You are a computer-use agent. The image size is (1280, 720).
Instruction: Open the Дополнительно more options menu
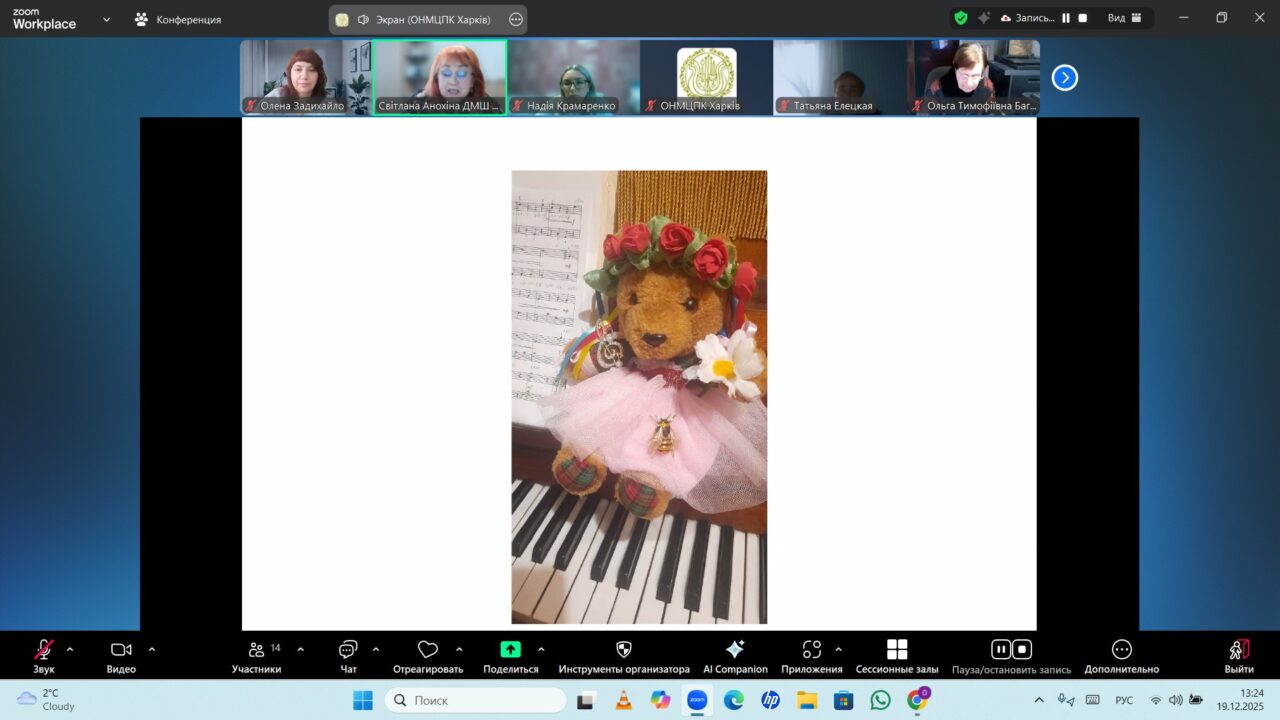tap(1121, 650)
